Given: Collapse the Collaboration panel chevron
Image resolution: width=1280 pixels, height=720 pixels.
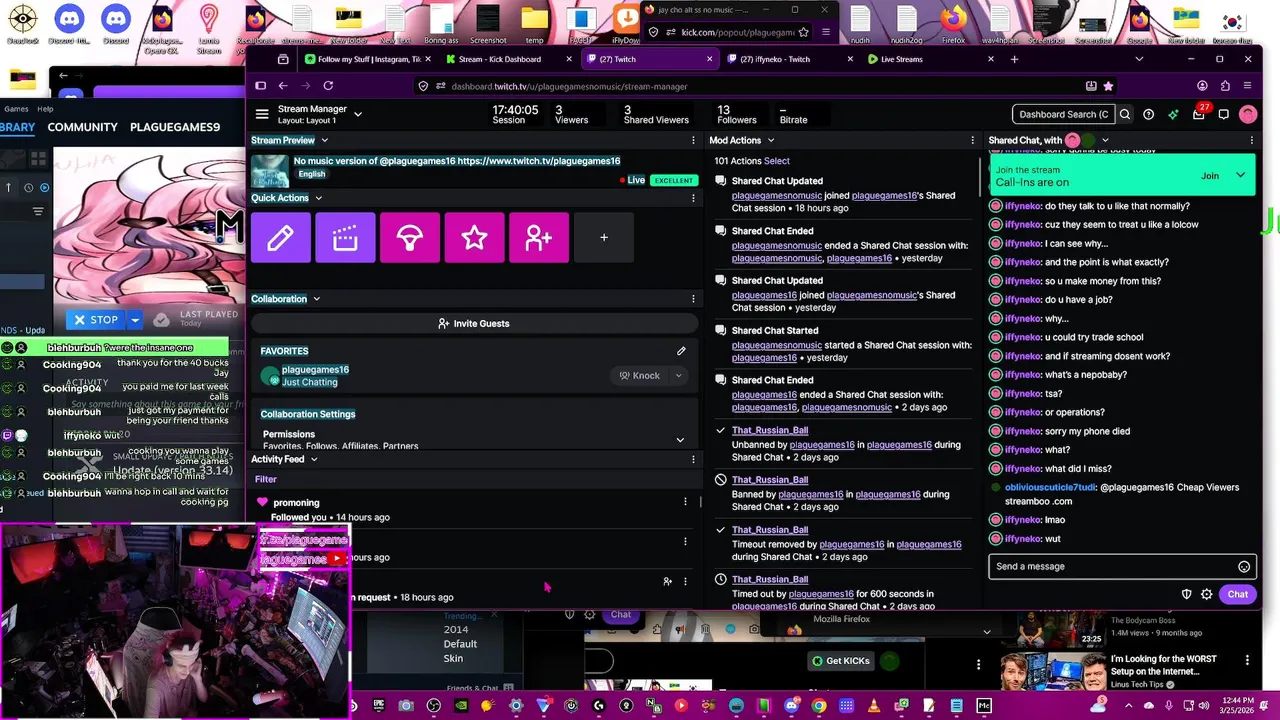Looking at the screenshot, I should 316,299.
